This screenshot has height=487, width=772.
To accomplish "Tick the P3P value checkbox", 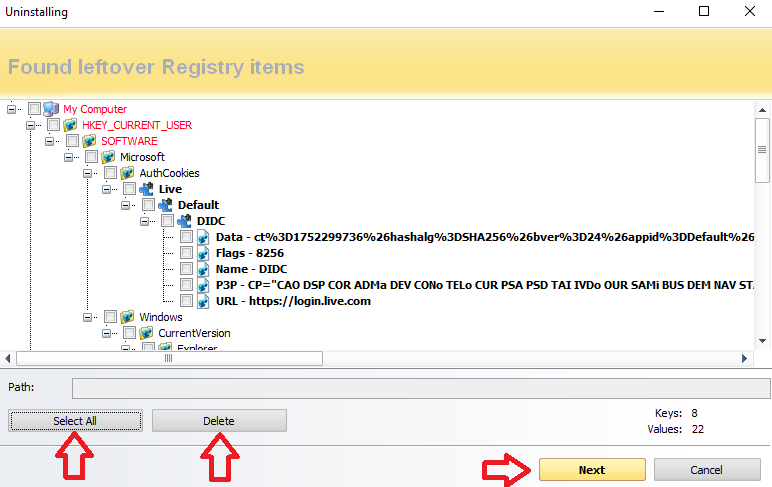I will pyautogui.click(x=186, y=285).
